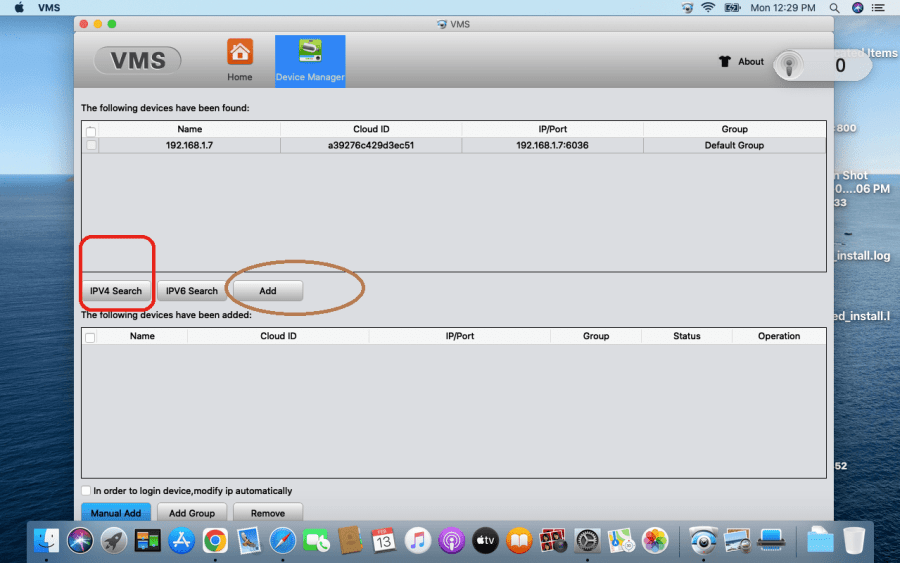
Task: Open System Preferences in the dock
Action: pyautogui.click(x=587, y=541)
